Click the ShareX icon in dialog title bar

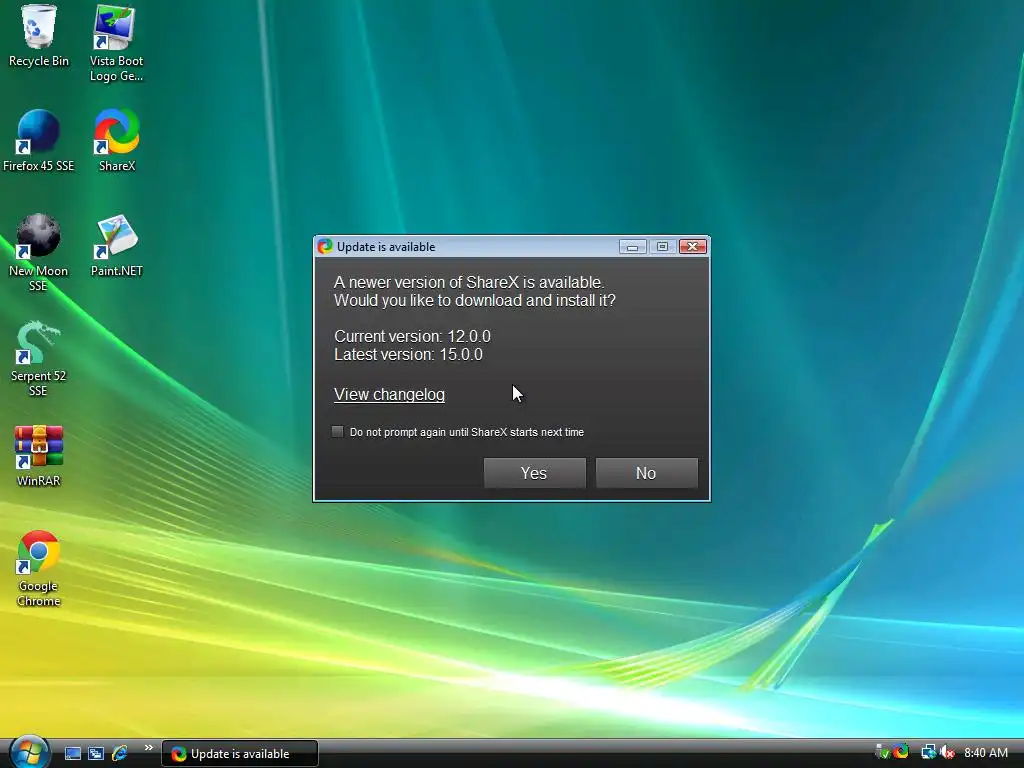[325, 246]
